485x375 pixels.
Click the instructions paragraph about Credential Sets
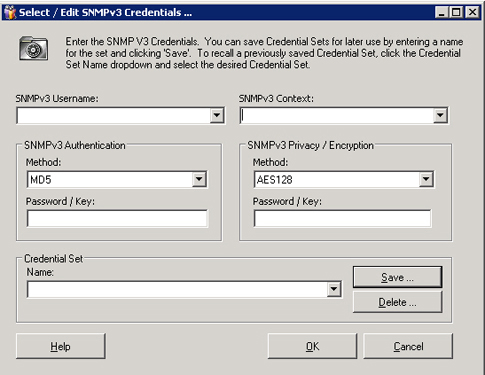pos(264,53)
